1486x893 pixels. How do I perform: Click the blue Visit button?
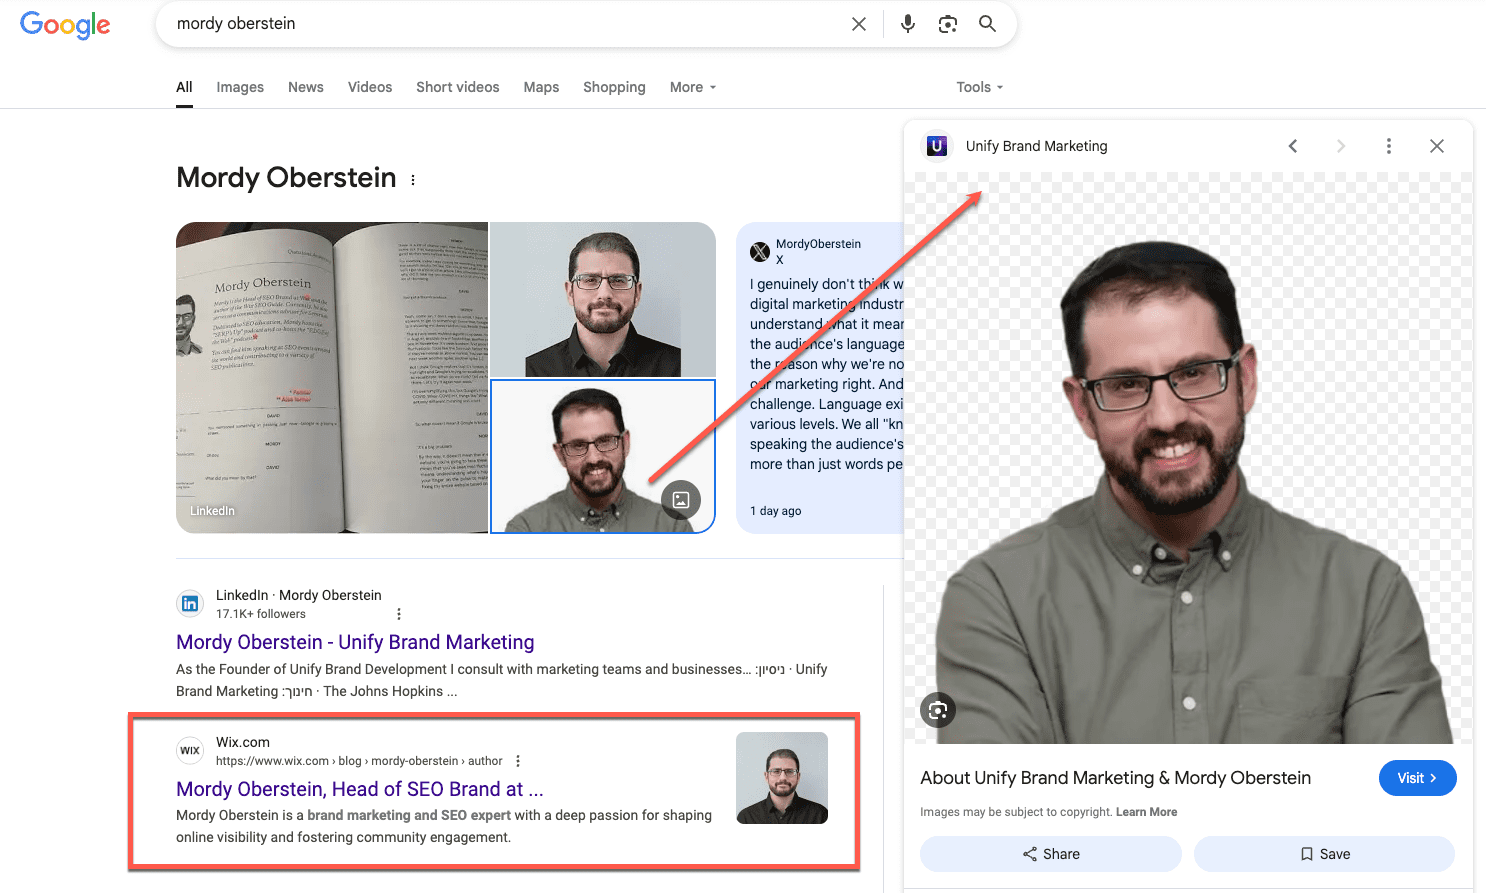[1417, 778]
